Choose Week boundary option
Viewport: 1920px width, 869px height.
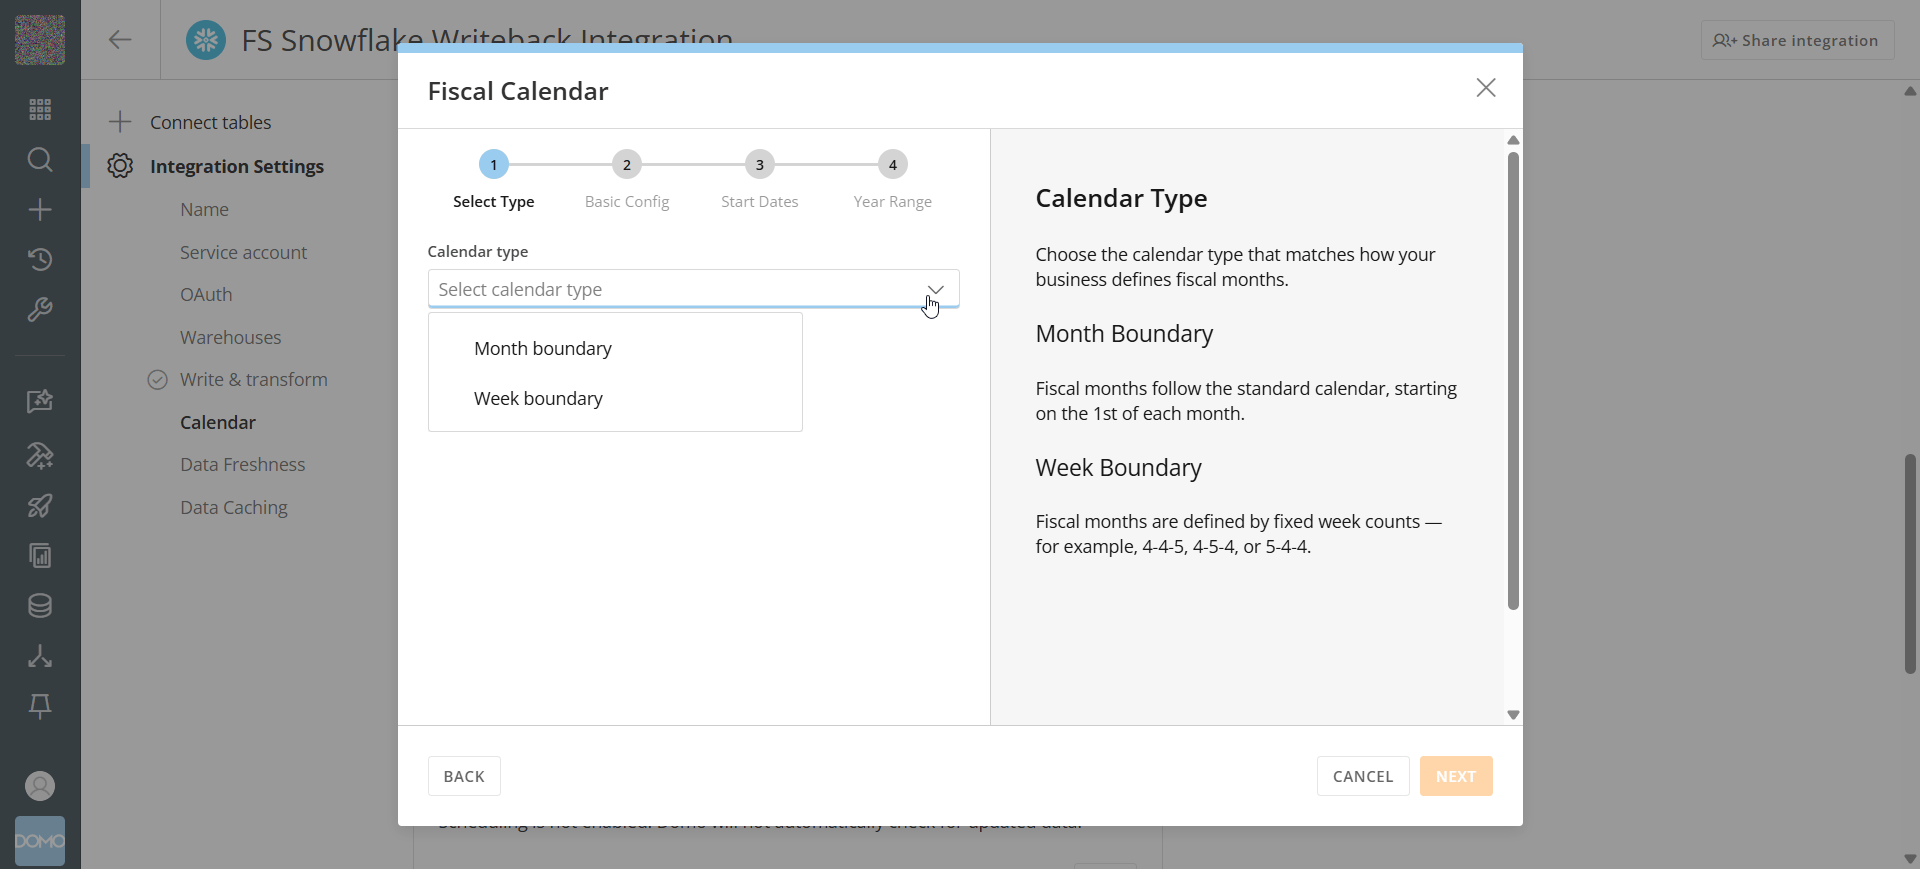pos(615,398)
